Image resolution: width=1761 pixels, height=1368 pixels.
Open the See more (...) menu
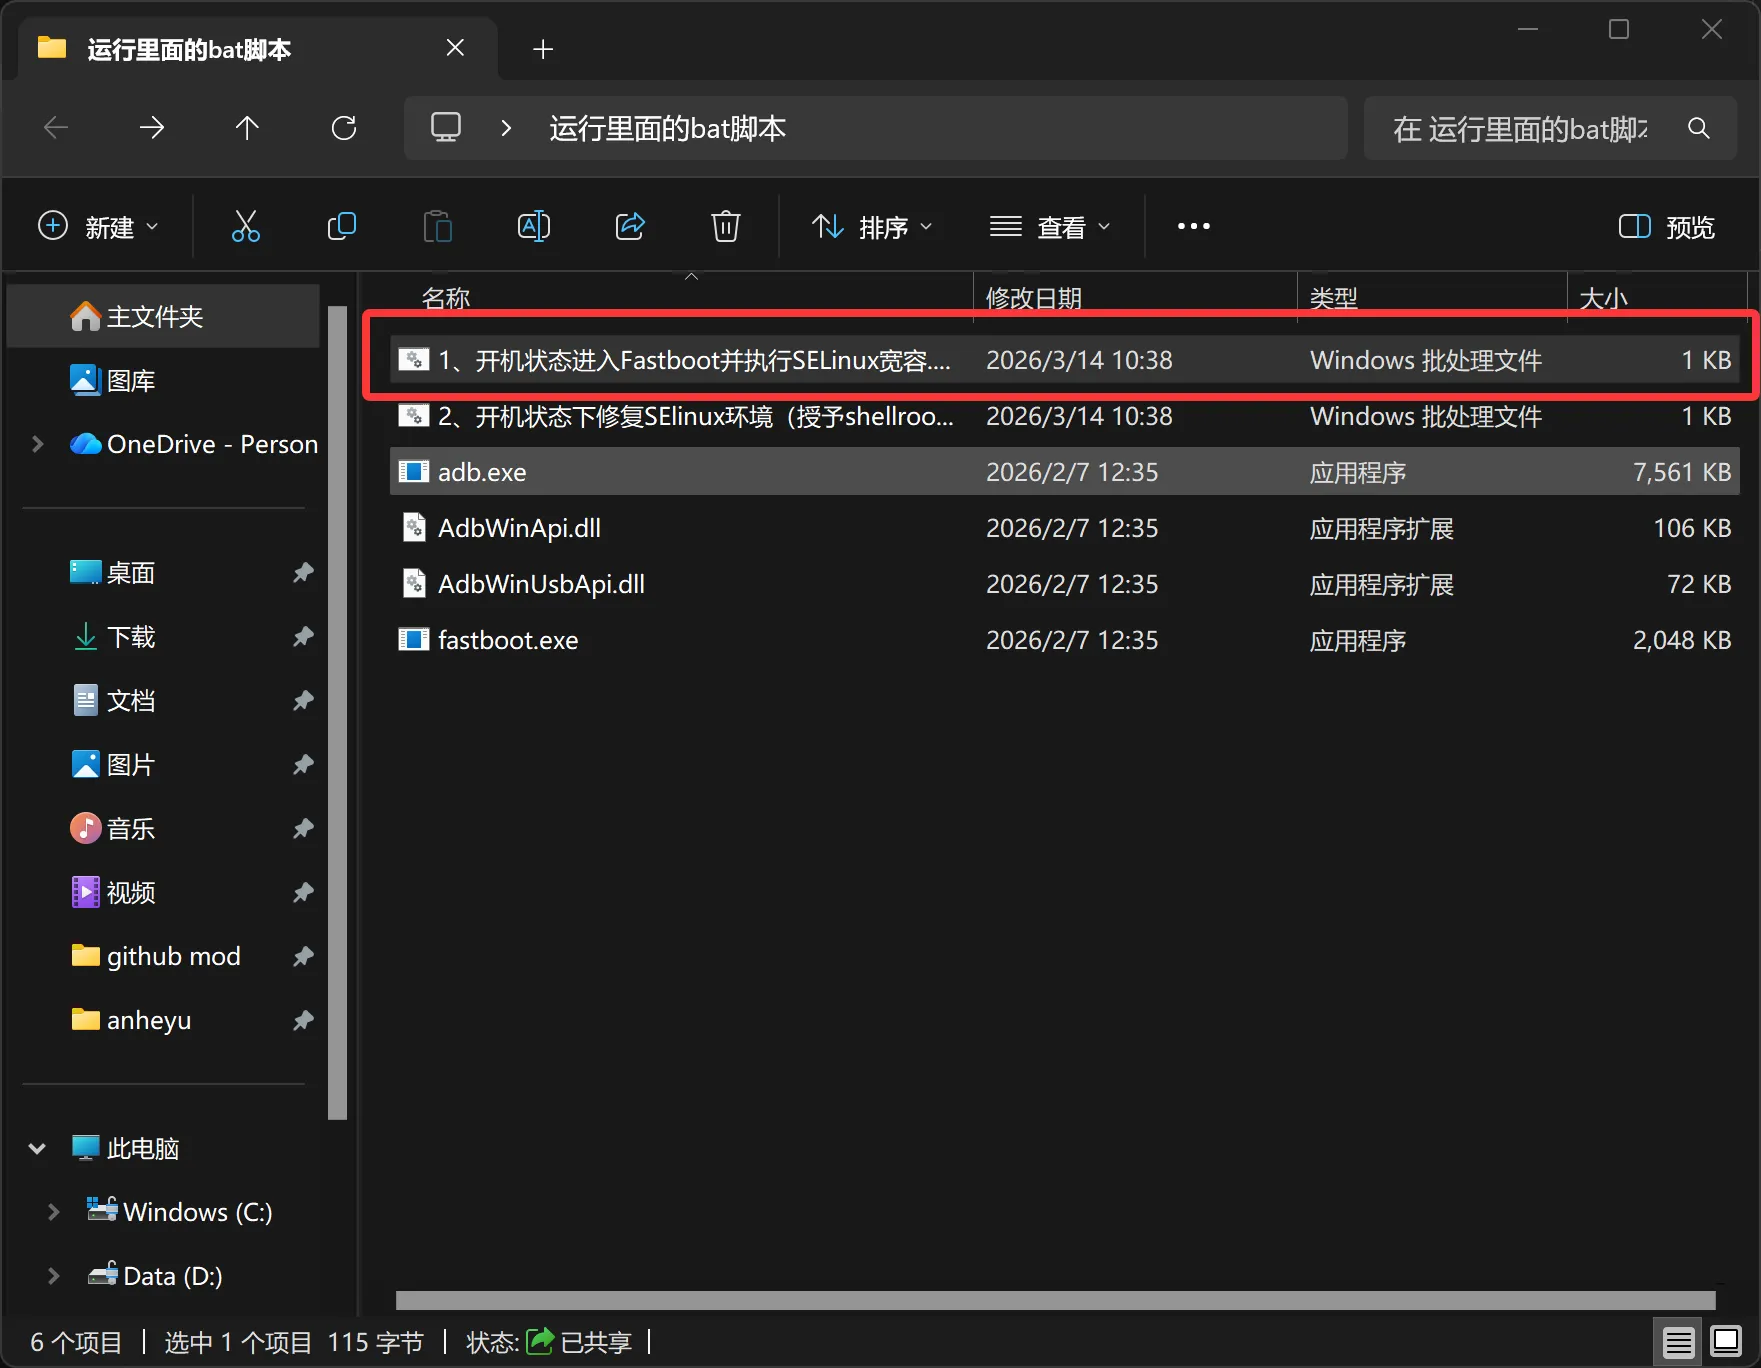point(1193,226)
